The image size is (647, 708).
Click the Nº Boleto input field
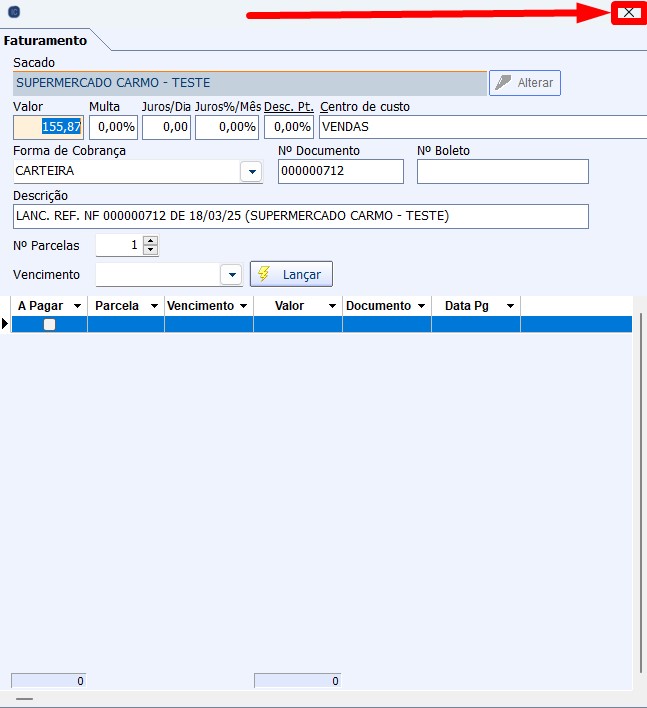(502, 172)
